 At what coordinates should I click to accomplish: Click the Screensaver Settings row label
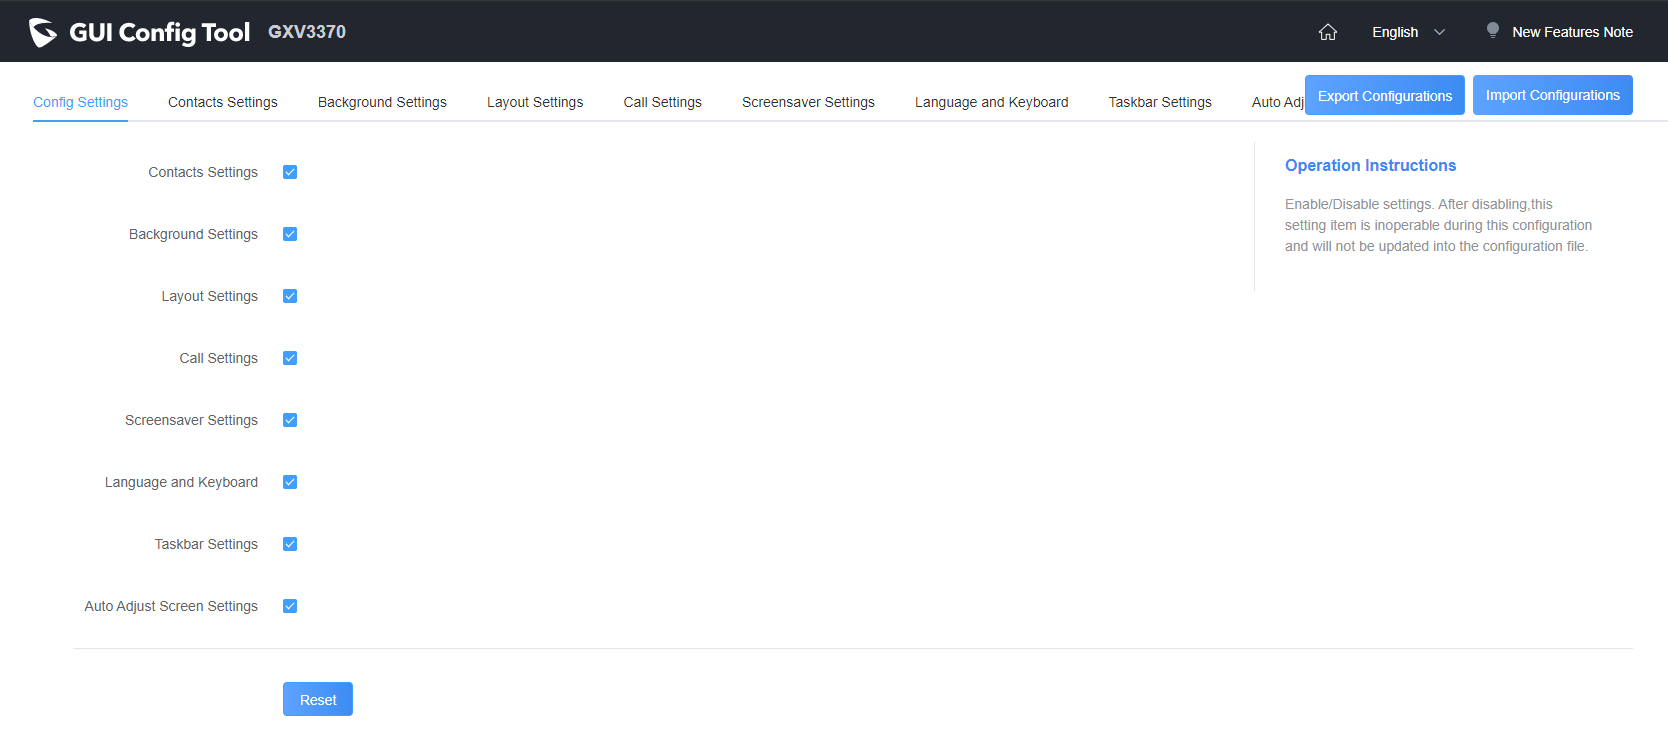coord(191,420)
